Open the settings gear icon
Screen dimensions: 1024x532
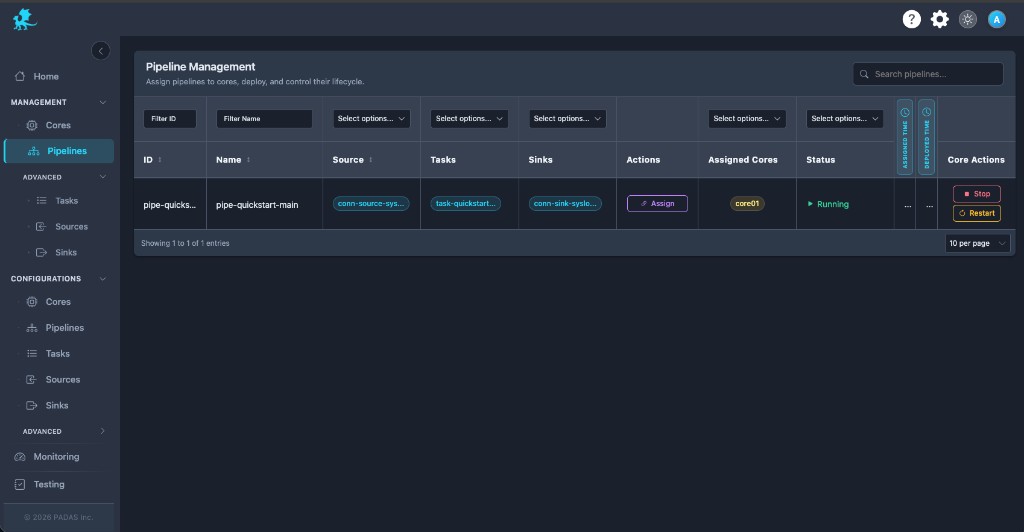click(940, 19)
